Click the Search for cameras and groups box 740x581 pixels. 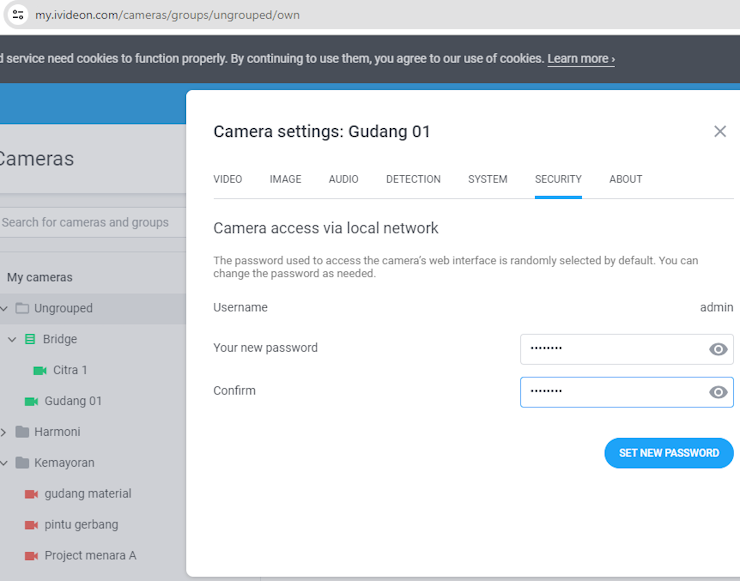pyautogui.click(x=90, y=222)
